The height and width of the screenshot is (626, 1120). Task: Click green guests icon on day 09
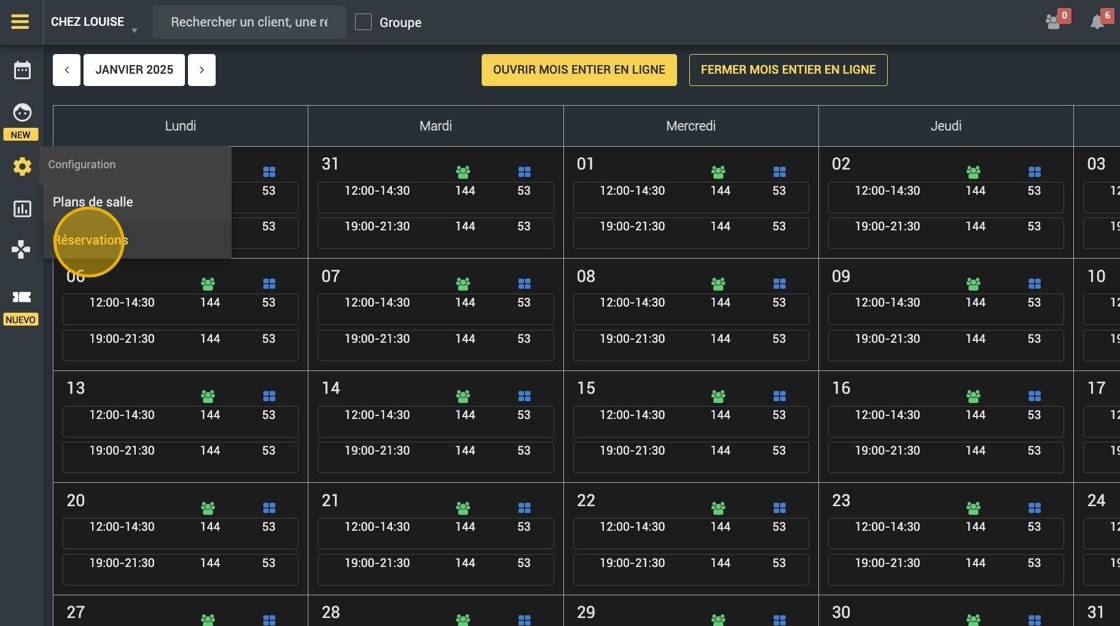973,284
